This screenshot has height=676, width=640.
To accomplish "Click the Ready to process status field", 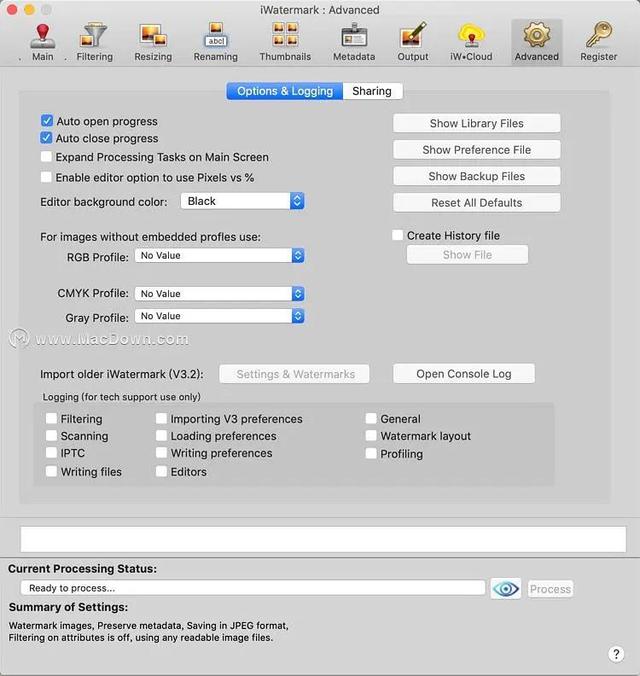I will [x=253, y=588].
